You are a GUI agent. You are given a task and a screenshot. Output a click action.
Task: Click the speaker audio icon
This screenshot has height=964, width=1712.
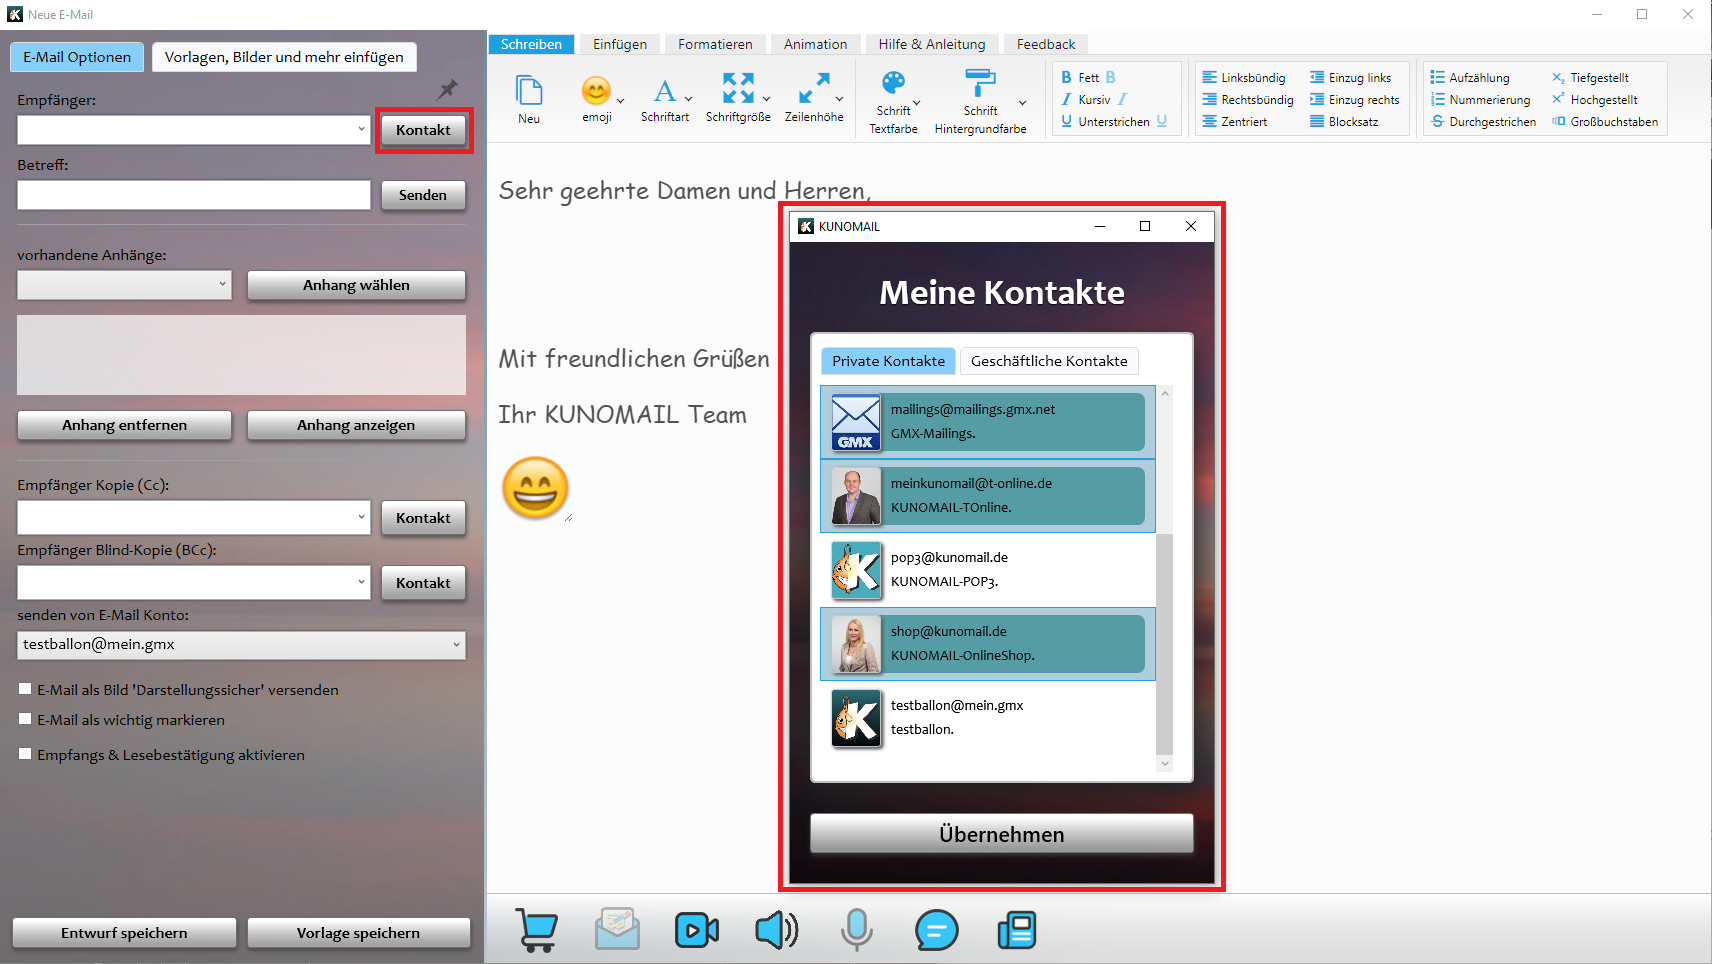777,930
